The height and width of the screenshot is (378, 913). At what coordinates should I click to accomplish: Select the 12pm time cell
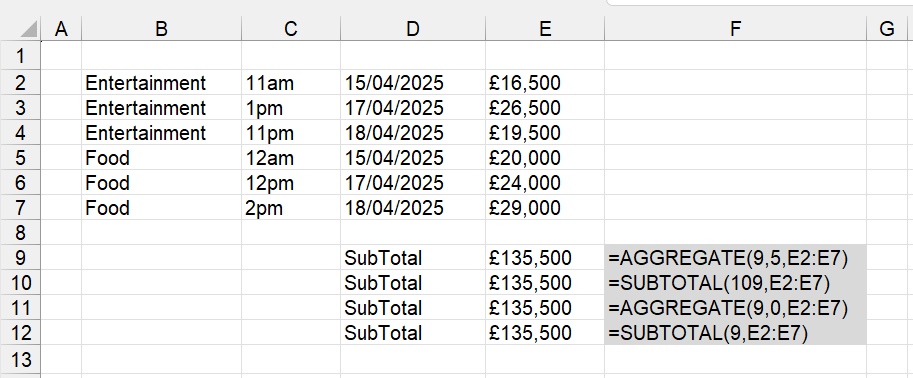(x=291, y=183)
